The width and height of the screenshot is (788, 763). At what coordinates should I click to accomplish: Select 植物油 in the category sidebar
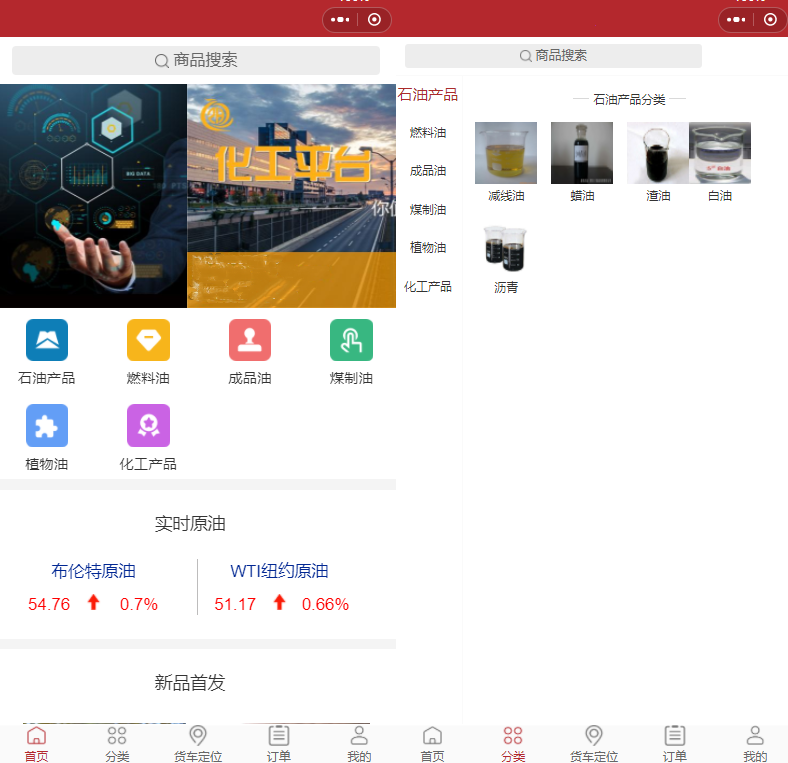428,248
